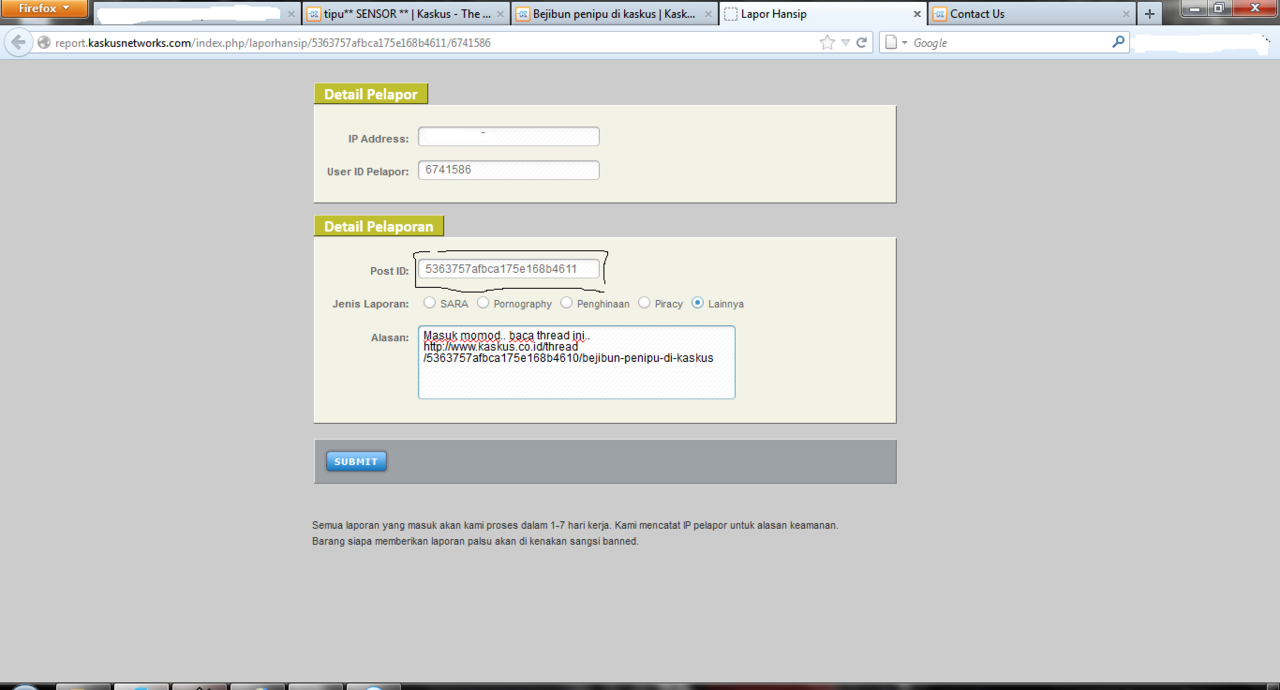Click the IP Address field
The width and height of the screenshot is (1280, 690).
click(x=509, y=137)
